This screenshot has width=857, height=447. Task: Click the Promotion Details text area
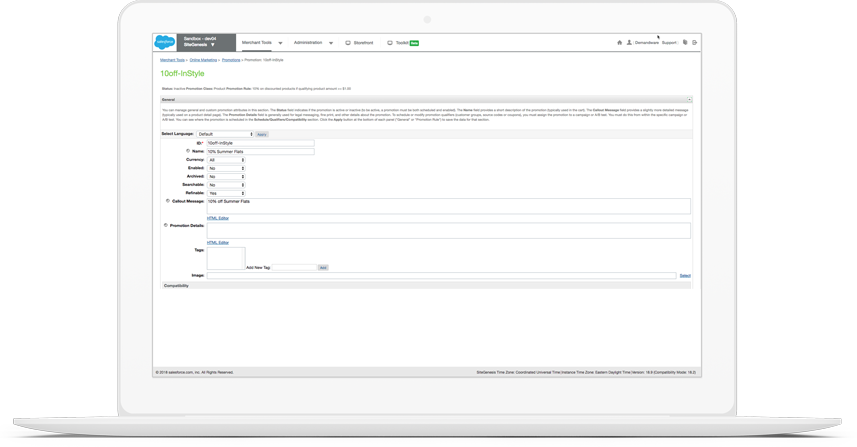[448, 231]
